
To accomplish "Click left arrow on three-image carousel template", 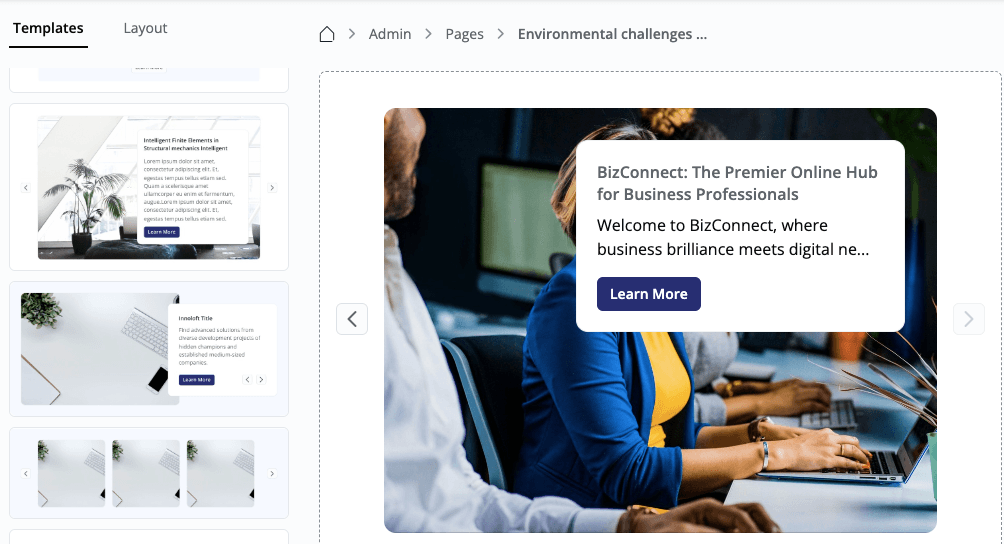I will pyautogui.click(x=25, y=473).
